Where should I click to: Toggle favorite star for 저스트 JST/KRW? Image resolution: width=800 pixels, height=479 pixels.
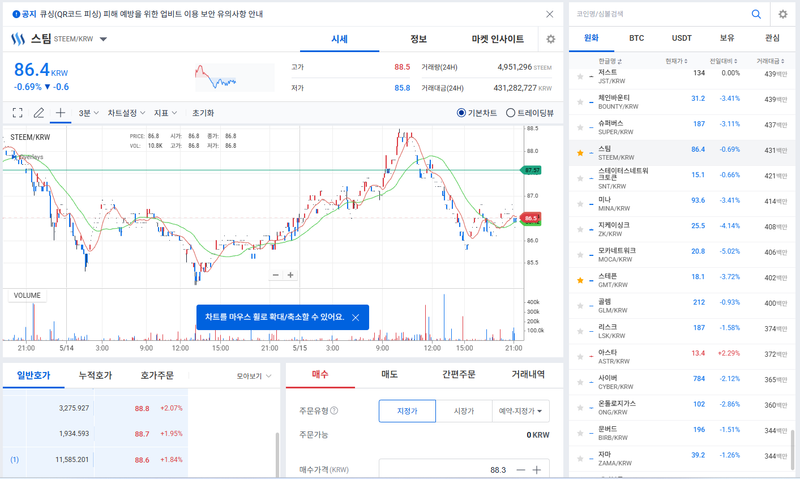pos(580,77)
